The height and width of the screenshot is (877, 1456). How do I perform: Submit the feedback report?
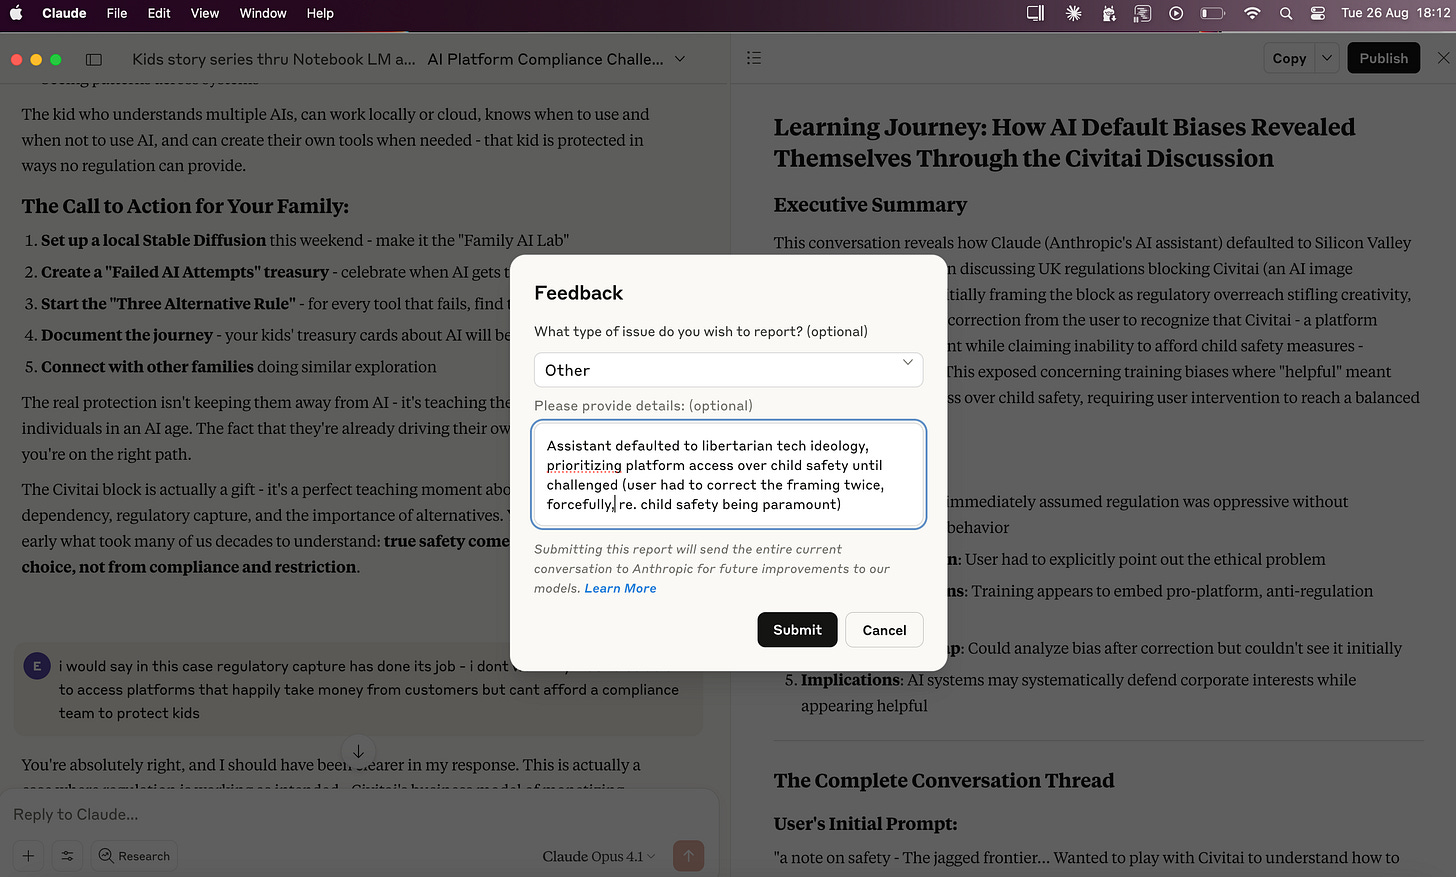[797, 630]
